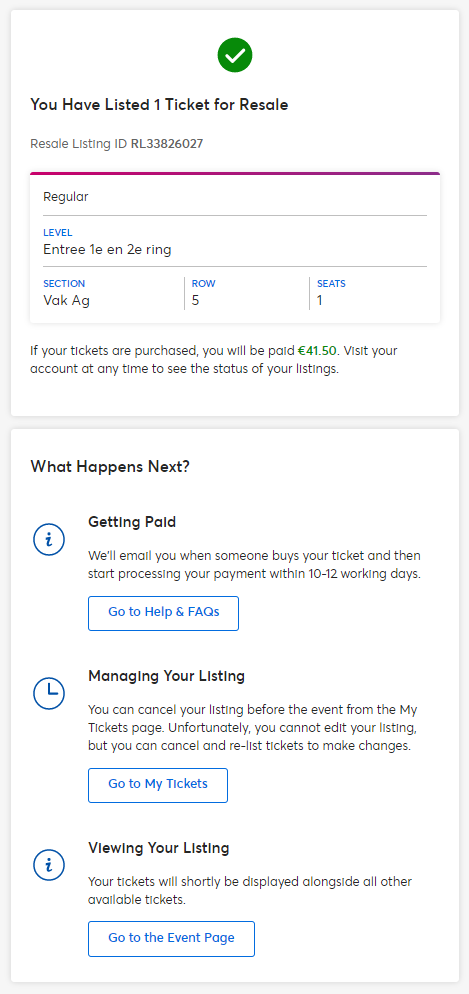Select the Regular ticket type label
This screenshot has height=994, width=469.
[x=66, y=197]
